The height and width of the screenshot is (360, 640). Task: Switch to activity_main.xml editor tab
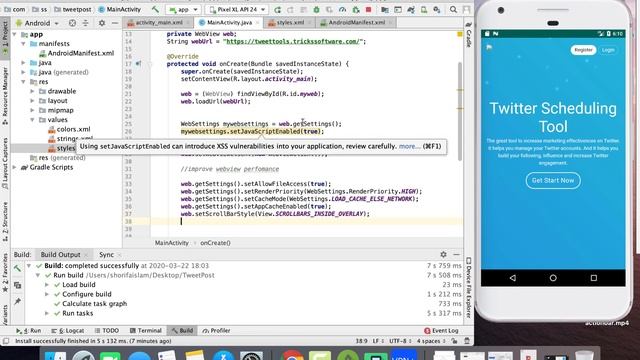[158, 22]
